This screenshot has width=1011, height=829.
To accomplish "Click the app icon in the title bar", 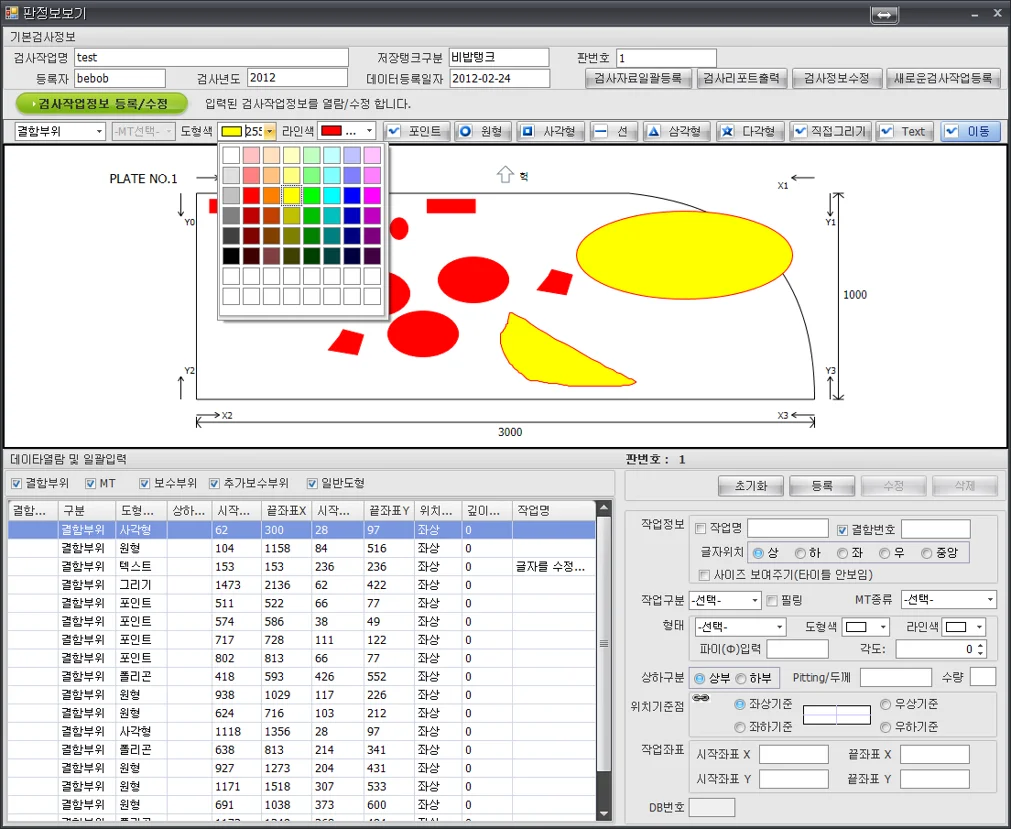I will point(11,12).
